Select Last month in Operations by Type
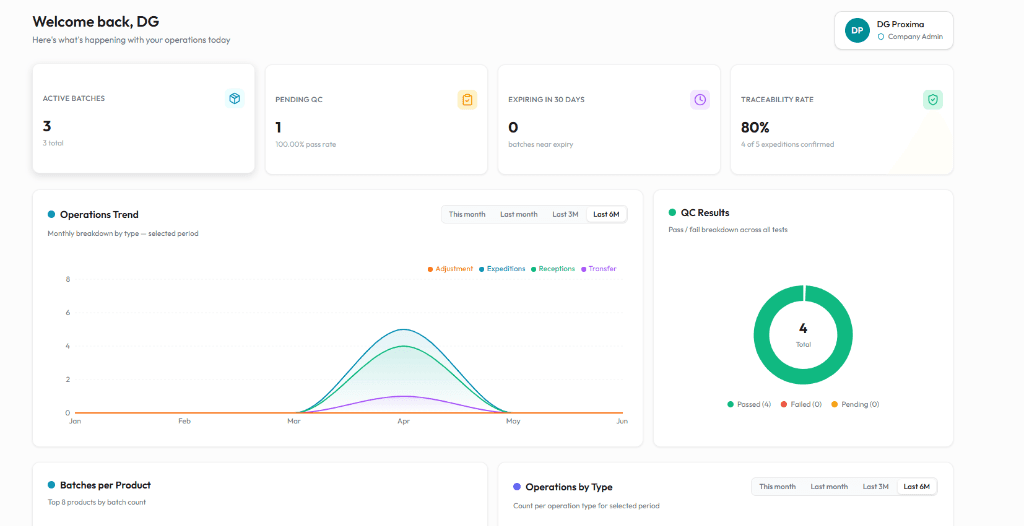This screenshot has width=1024, height=526. [829, 486]
